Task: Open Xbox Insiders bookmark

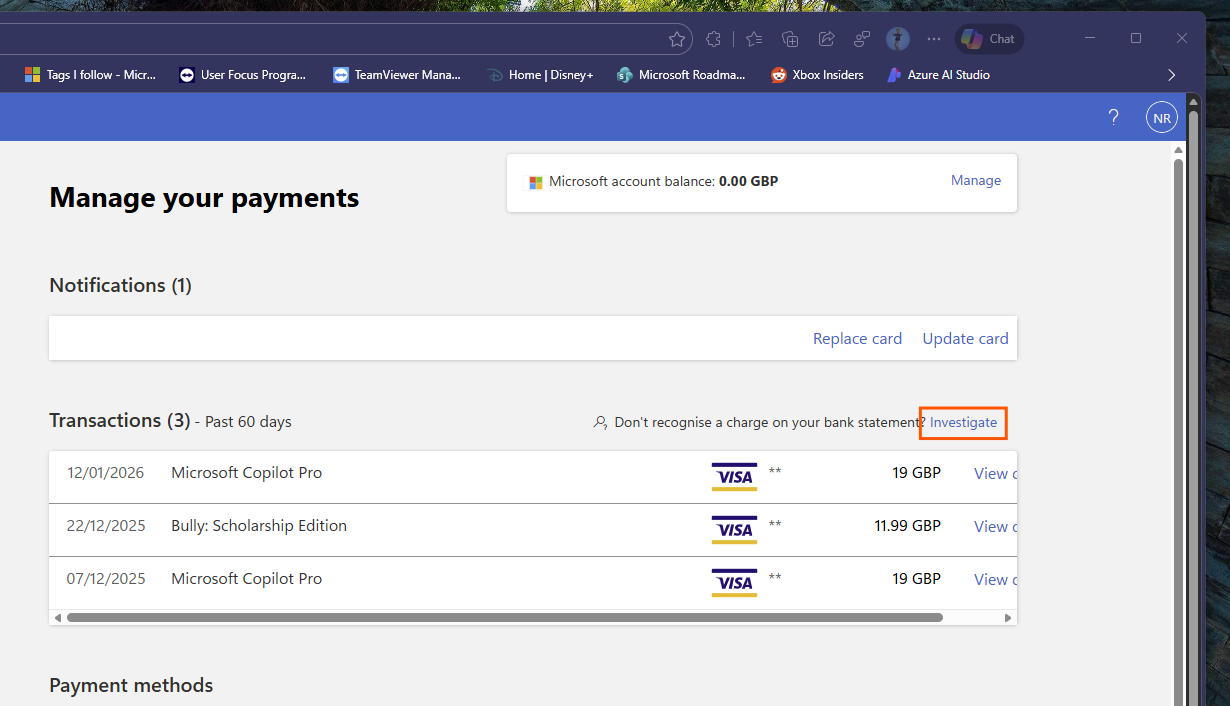Action: pos(818,74)
